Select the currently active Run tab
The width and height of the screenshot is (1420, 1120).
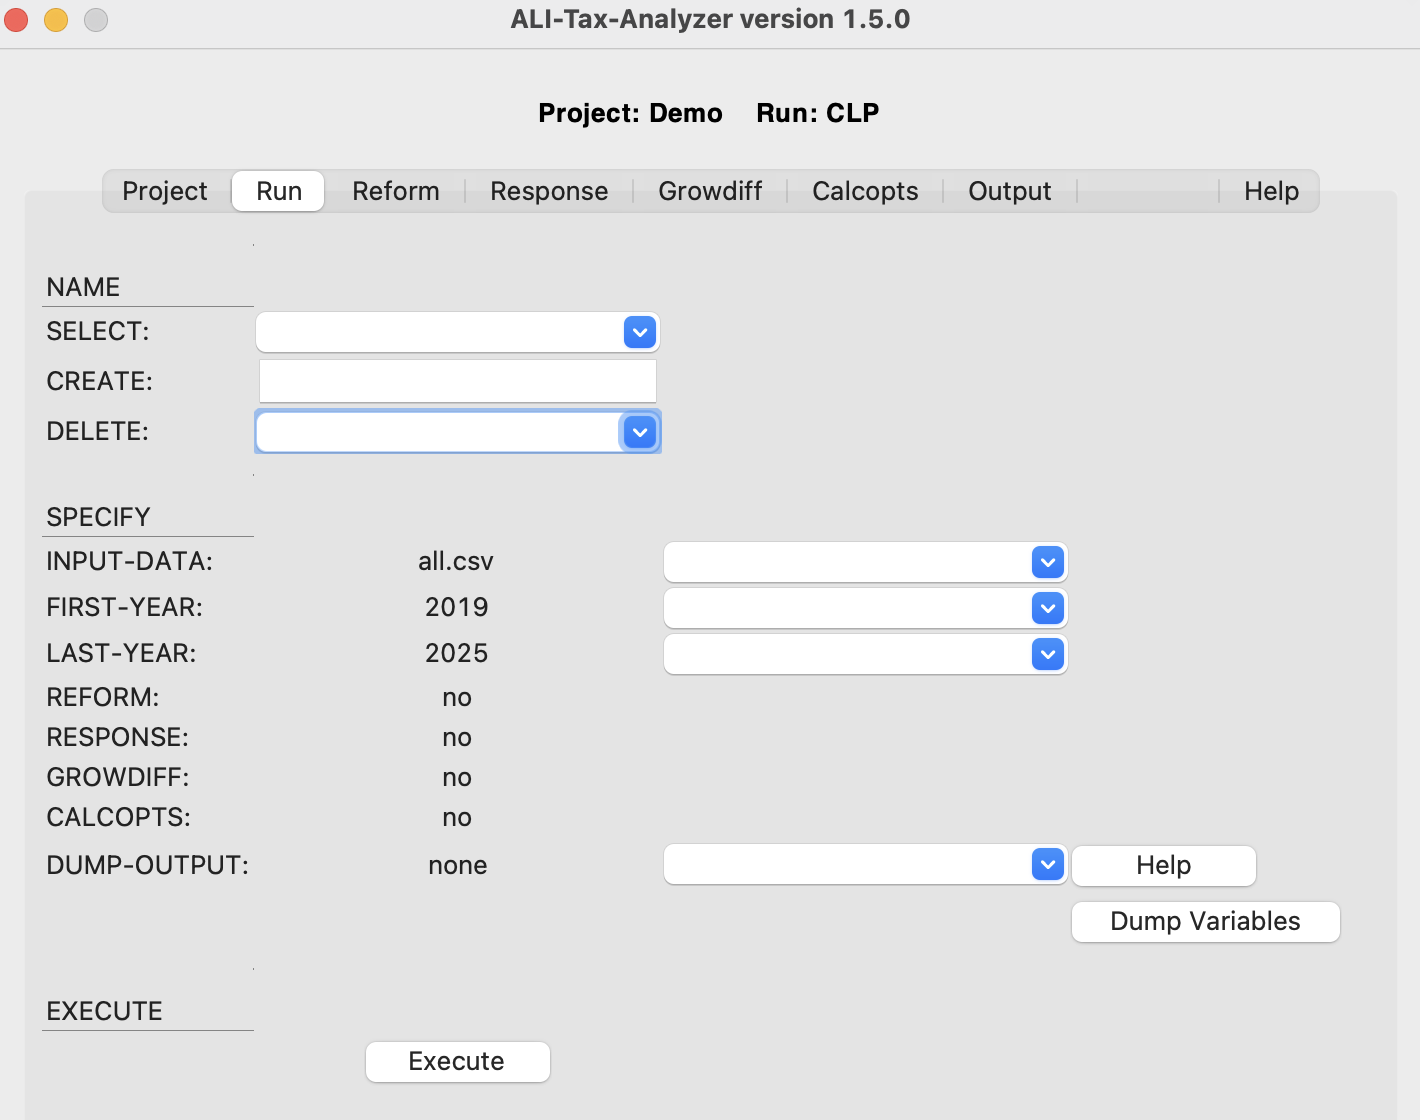point(277,190)
